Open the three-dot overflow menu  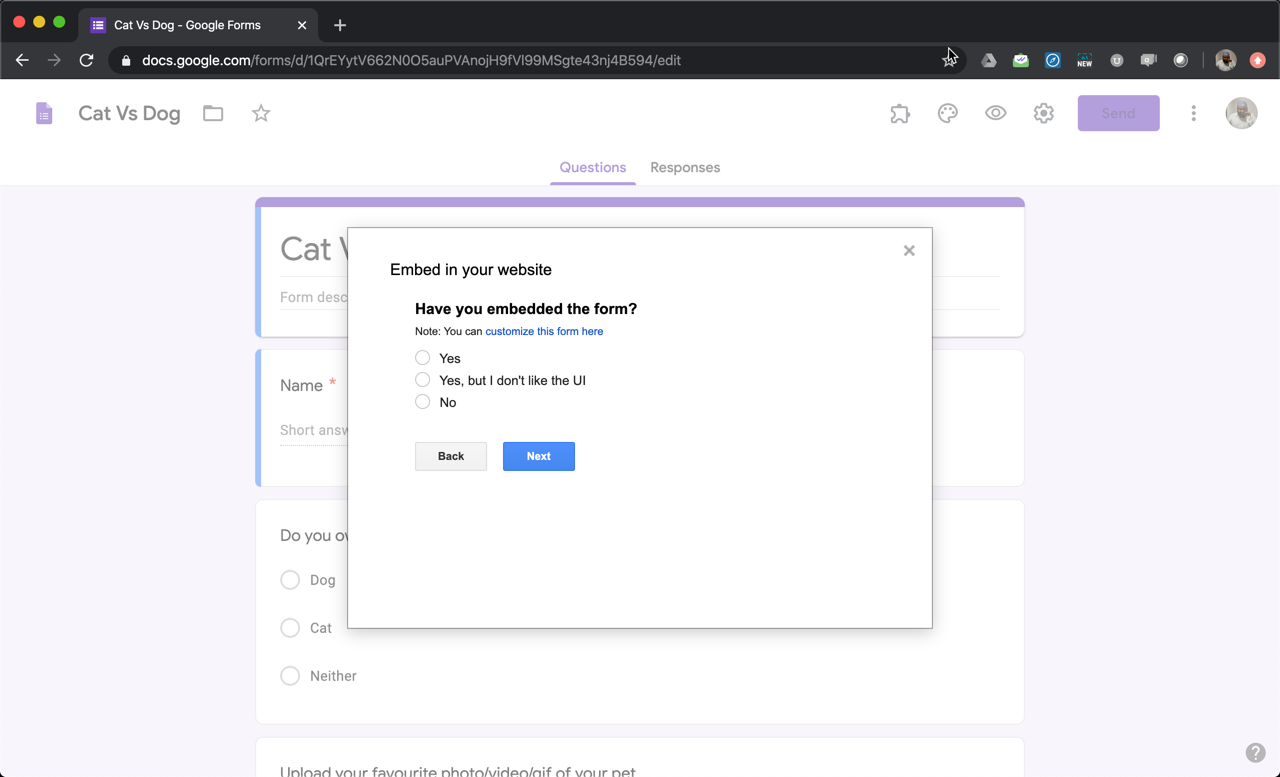pyautogui.click(x=1193, y=113)
